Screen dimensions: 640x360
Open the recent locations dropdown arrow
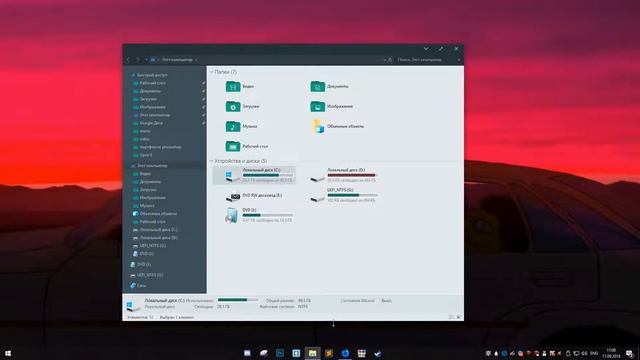tap(146, 60)
